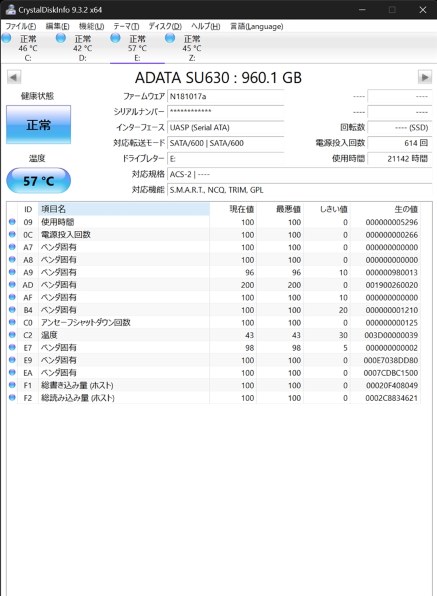Select the 温度 row label in the table
This screenshot has height=596, width=437.
(49, 335)
